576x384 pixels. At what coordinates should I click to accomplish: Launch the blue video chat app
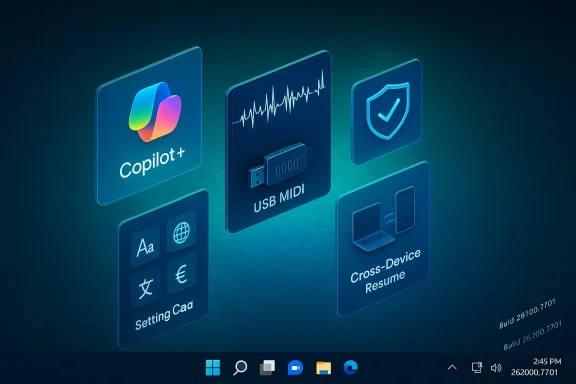[295, 368]
